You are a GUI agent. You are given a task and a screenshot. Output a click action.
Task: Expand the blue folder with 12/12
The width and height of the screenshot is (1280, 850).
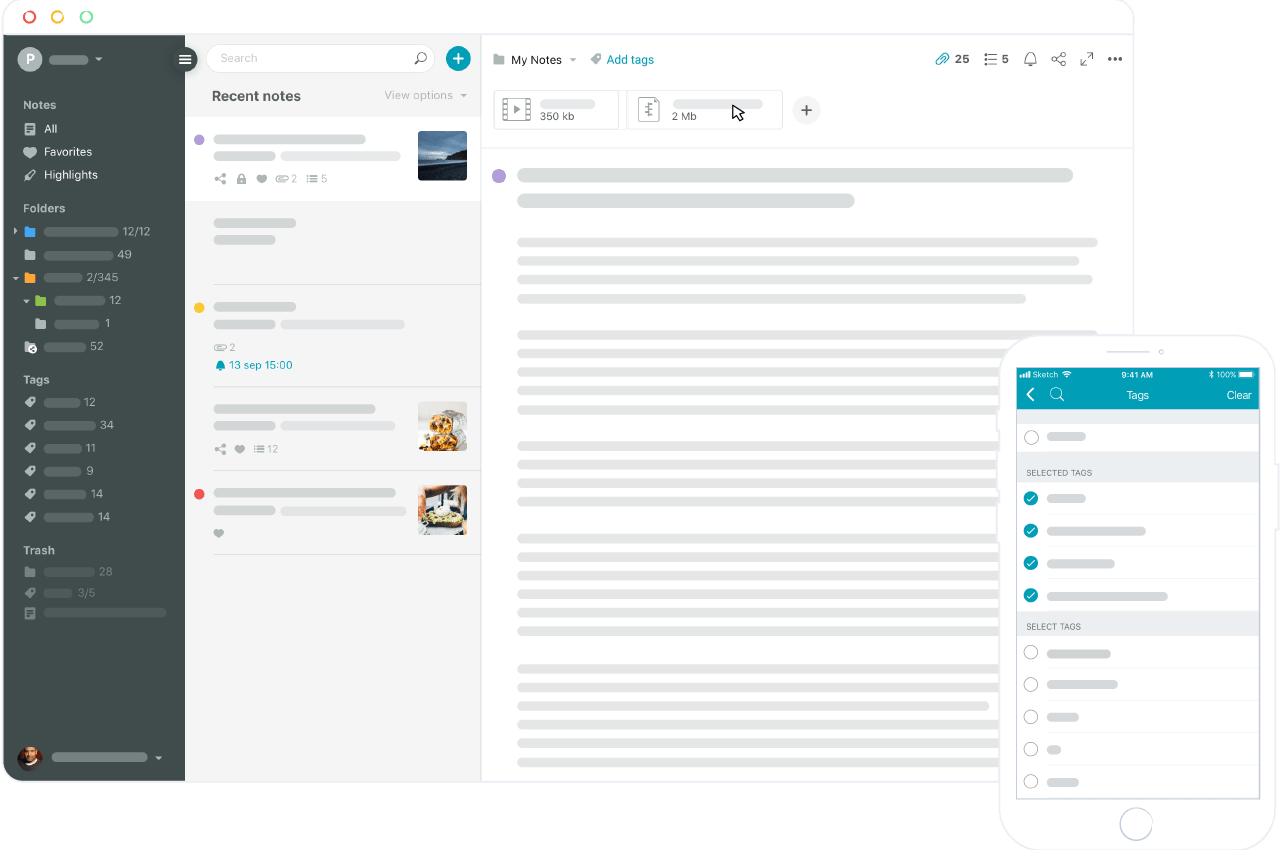pos(16,231)
